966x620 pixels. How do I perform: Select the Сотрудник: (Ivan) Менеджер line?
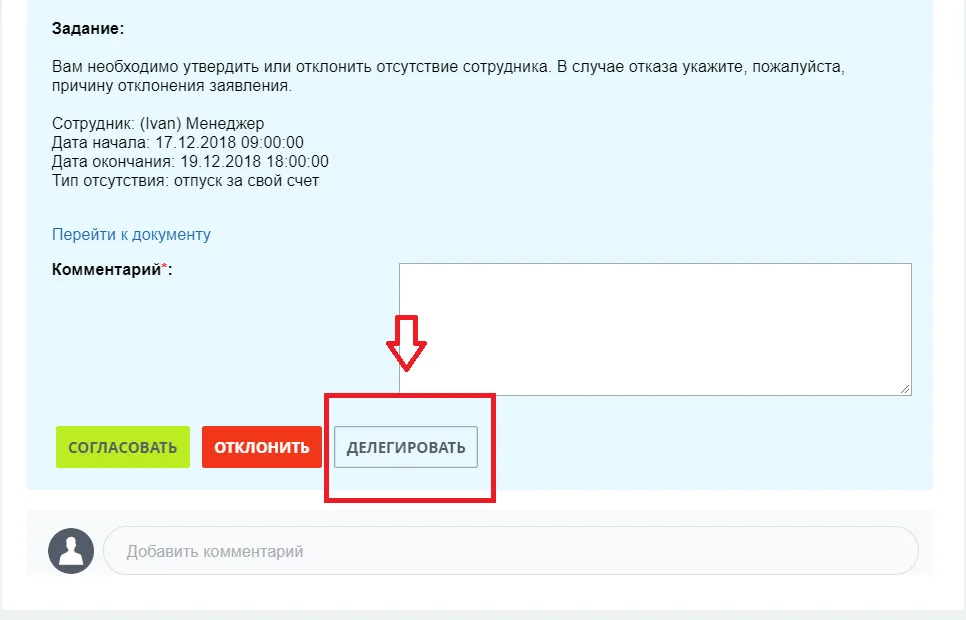(158, 123)
